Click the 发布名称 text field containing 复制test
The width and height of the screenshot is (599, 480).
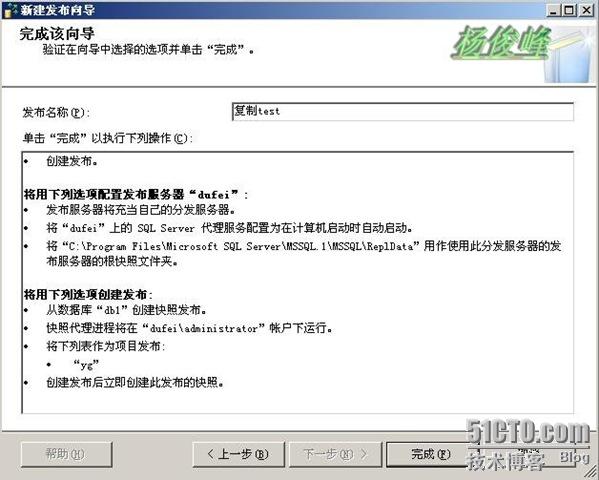click(x=403, y=112)
